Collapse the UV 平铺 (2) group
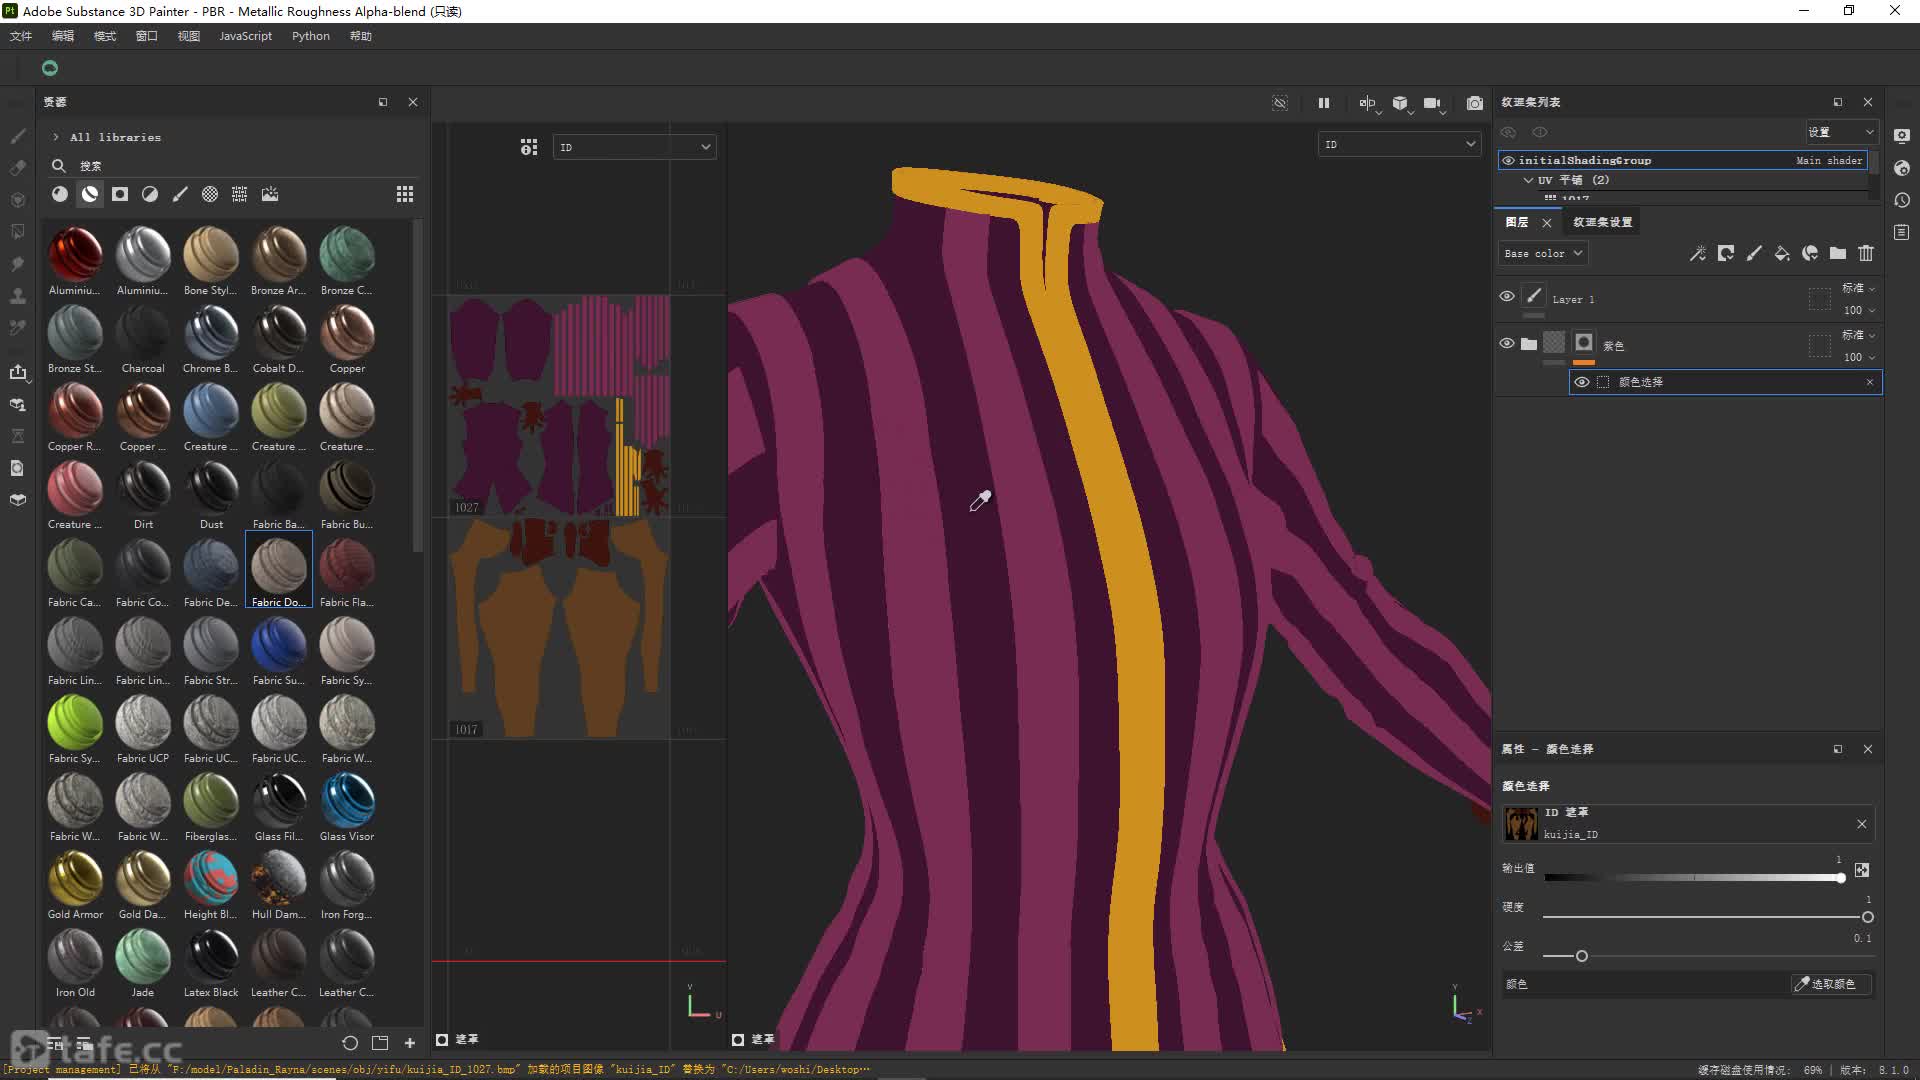The height and width of the screenshot is (1080, 1920). point(1528,180)
